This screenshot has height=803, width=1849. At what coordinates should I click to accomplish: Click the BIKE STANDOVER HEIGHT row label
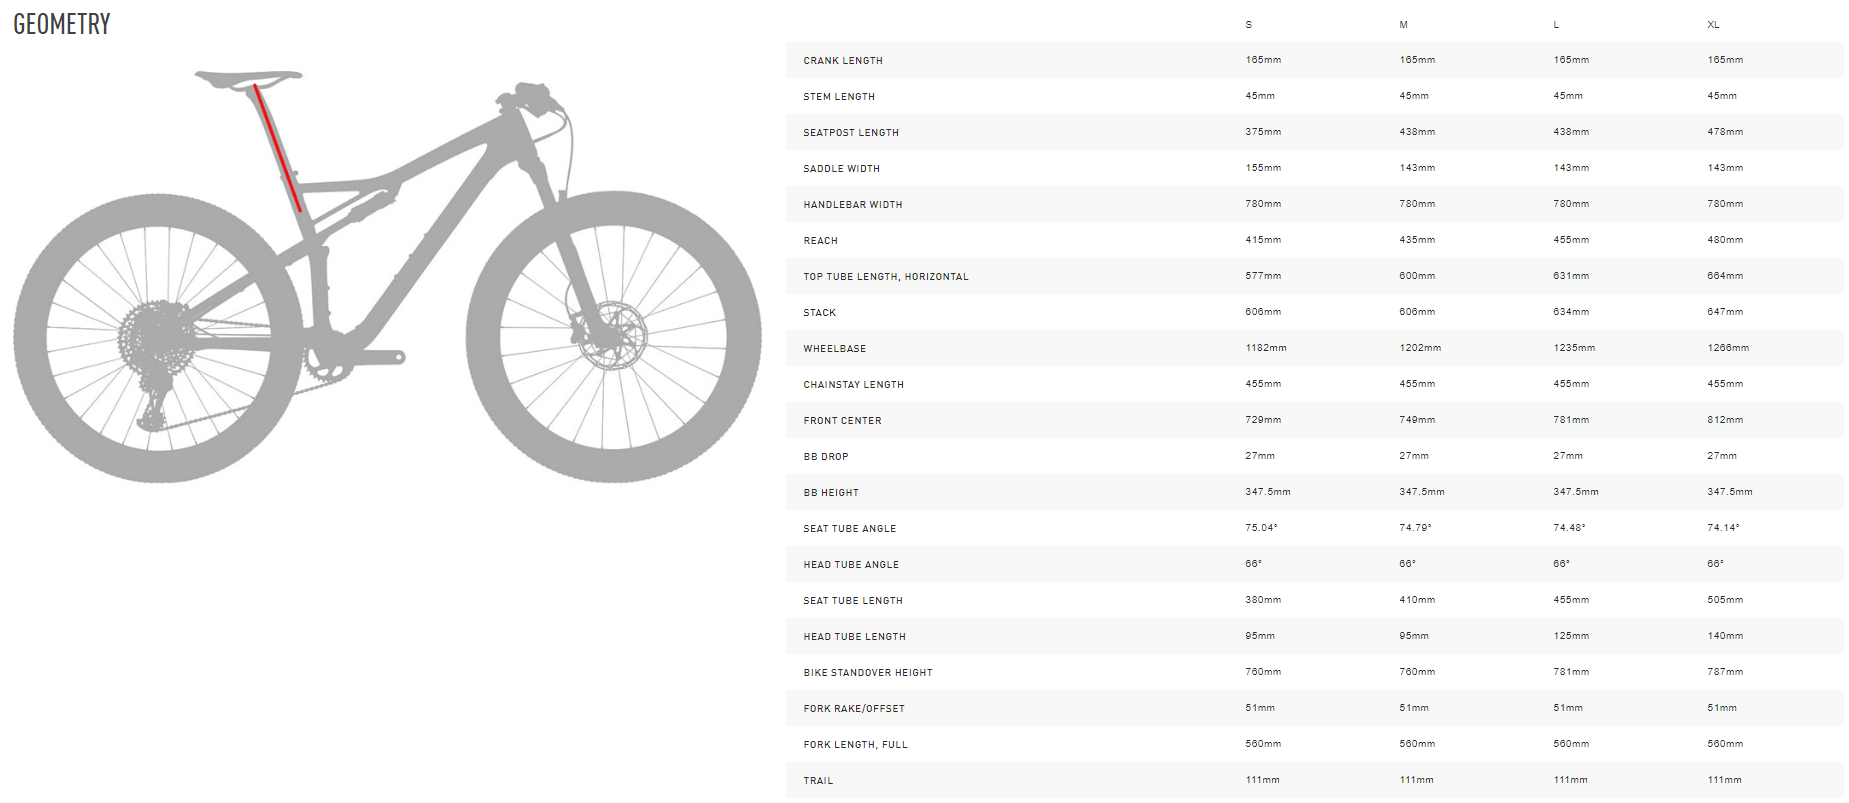pyautogui.click(x=868, y=673)
